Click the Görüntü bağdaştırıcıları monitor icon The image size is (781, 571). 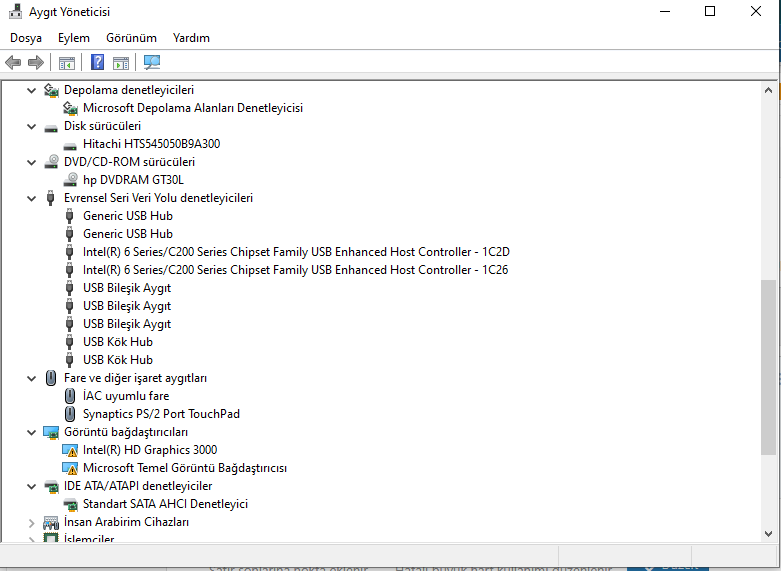point(51,432)
